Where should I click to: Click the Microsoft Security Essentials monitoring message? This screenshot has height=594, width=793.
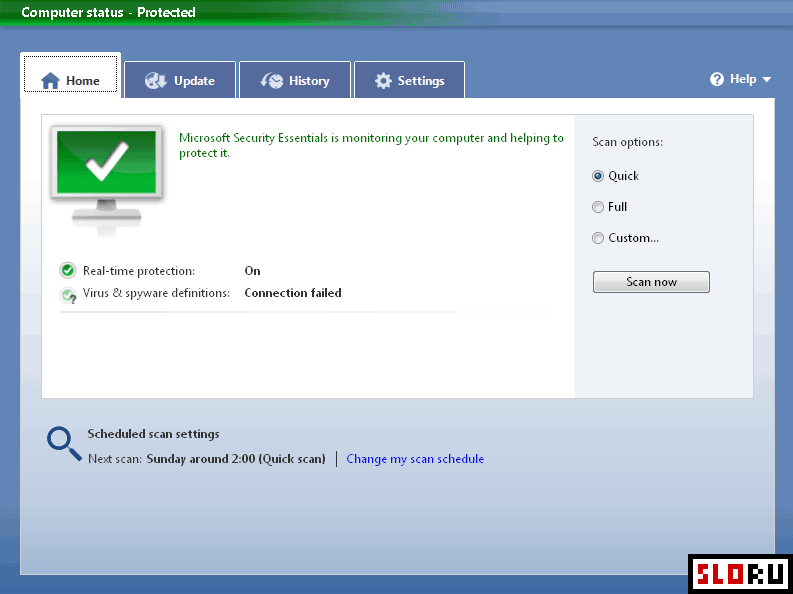click(371, 145)
